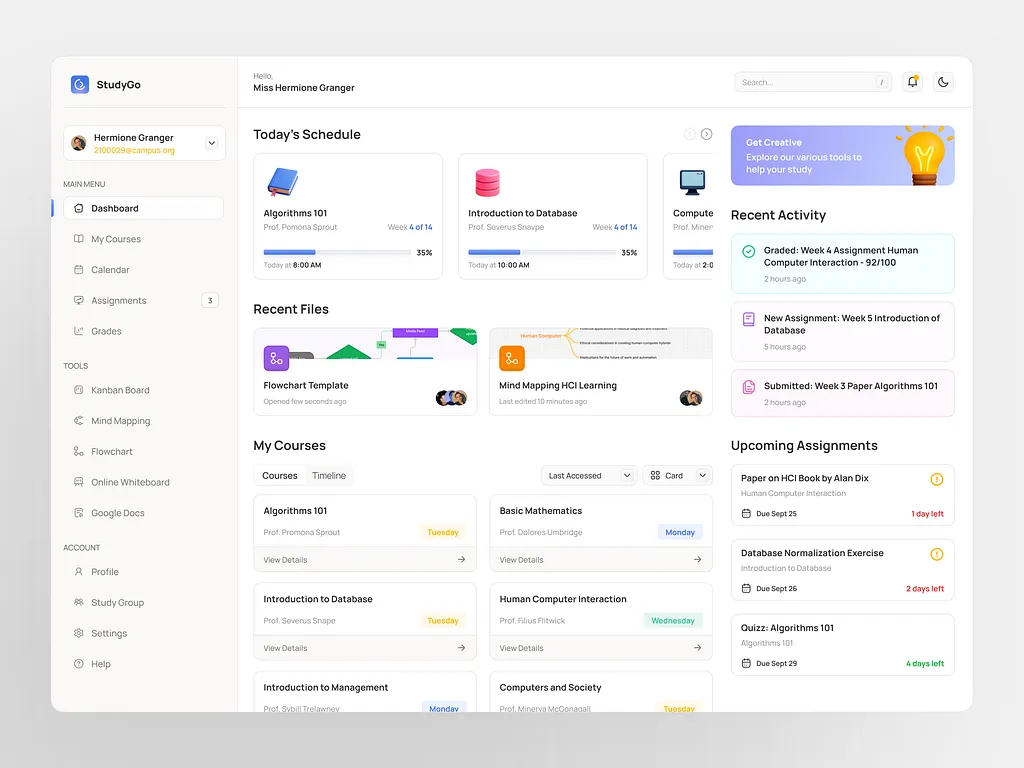Image resolution: width=1024 pixels, height=768 pixels.
Task: Click the Help question icon
Action: (78, 664)
